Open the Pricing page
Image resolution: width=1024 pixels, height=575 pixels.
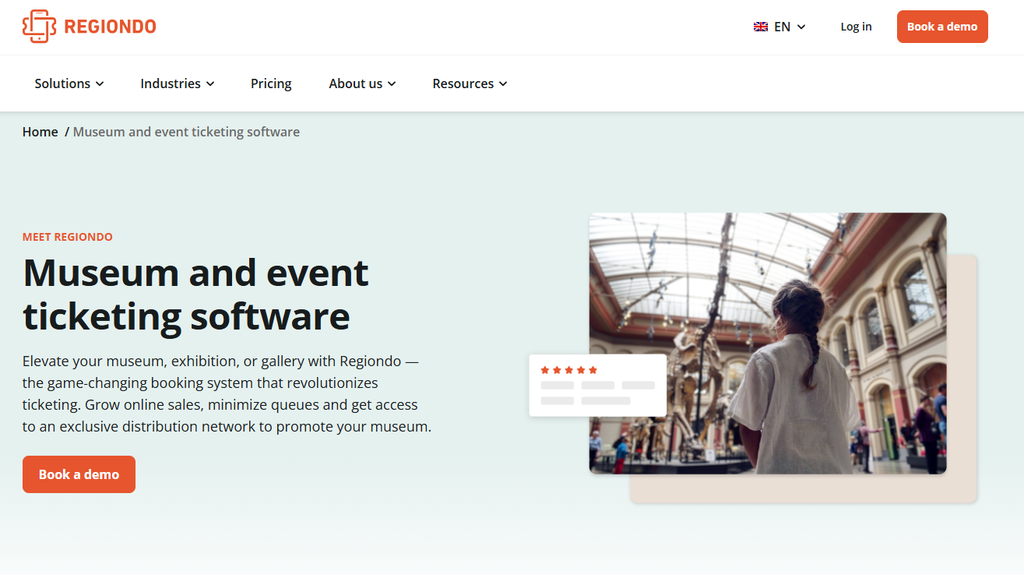pyautogui.click(x=271, y=84)
